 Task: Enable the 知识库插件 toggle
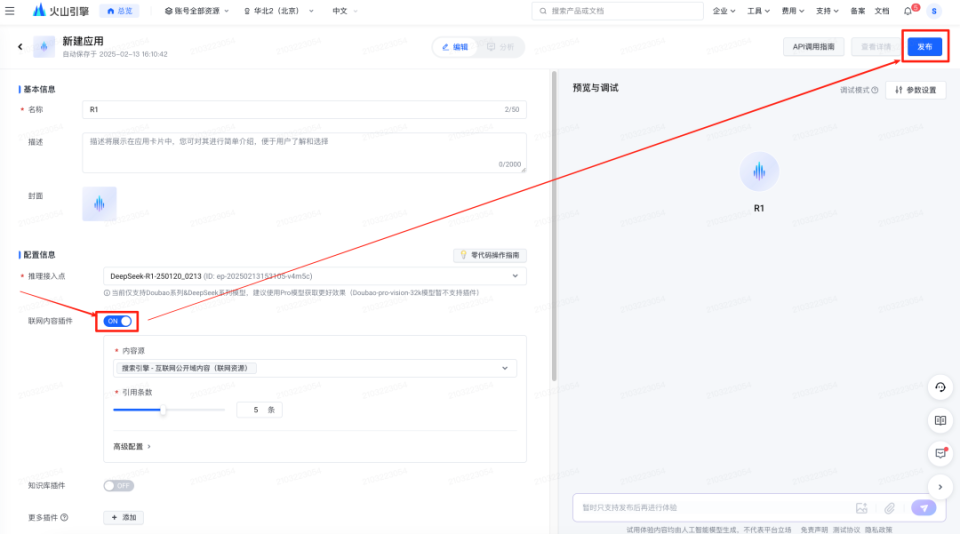[x=118, y=486]
